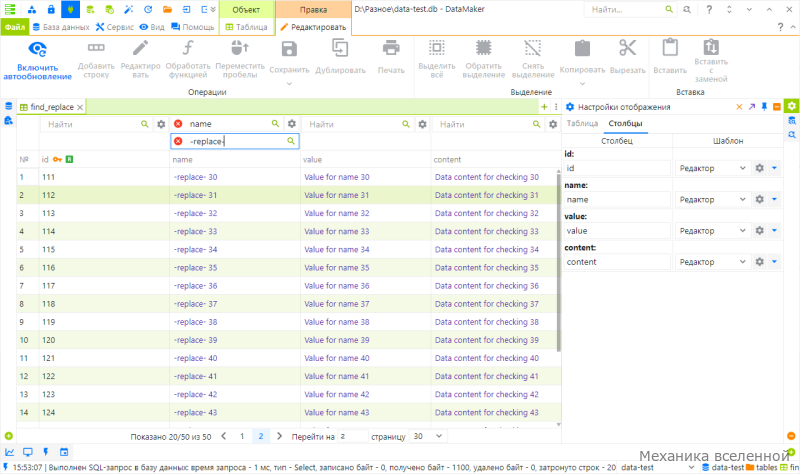Open the rows-per-page 30 dropdown

(429, 436)
